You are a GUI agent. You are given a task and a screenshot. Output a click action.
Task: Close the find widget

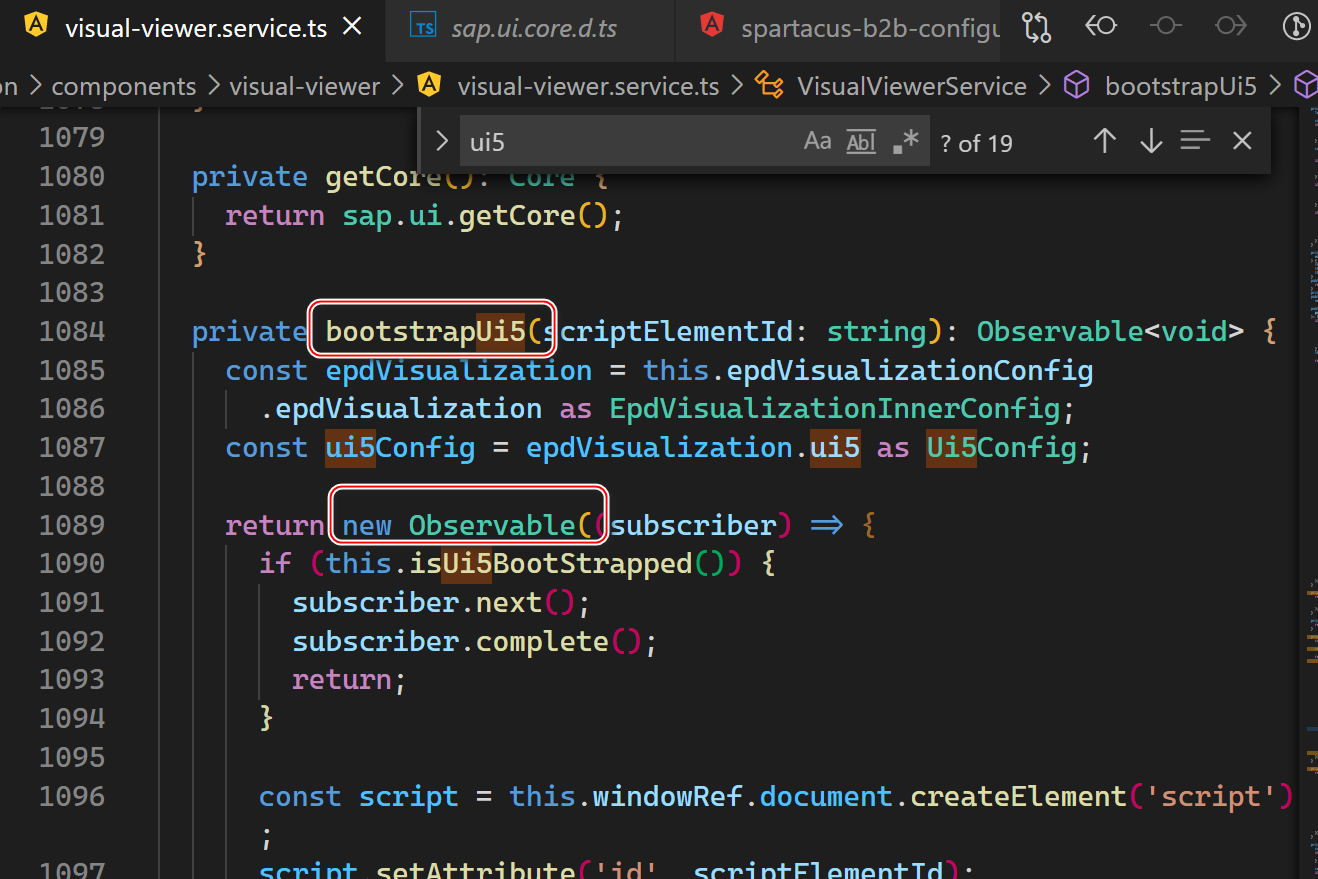click(x=1242, y=141)
